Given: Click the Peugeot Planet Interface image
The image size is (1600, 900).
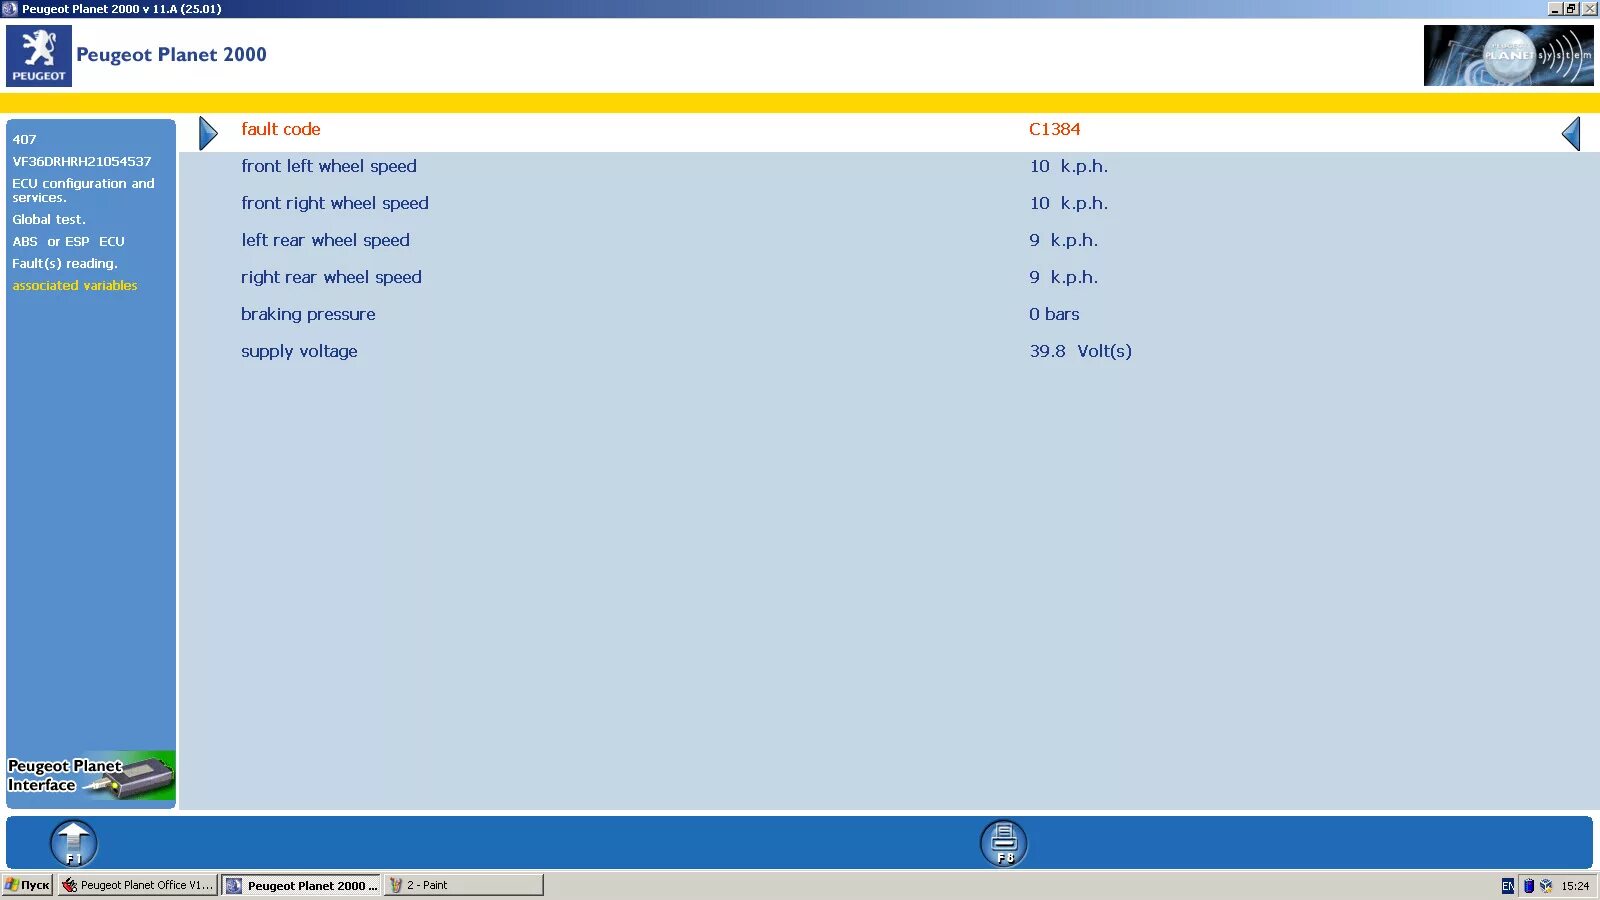Looking at the screenshot, I should coord(91,775).
